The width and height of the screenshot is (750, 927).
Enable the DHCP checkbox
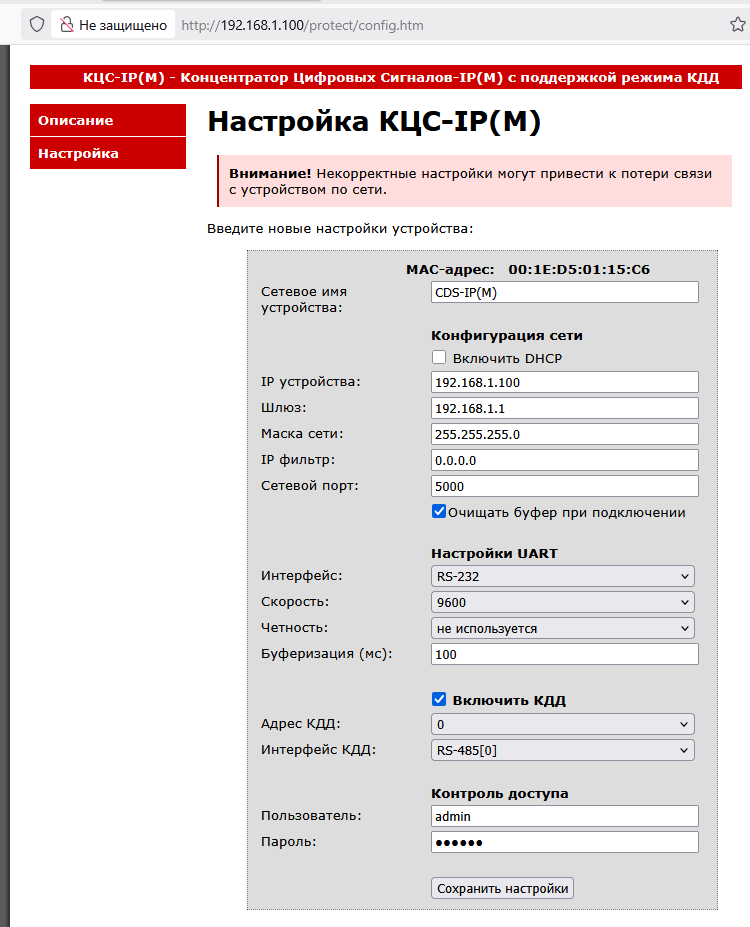click(439, 358)
